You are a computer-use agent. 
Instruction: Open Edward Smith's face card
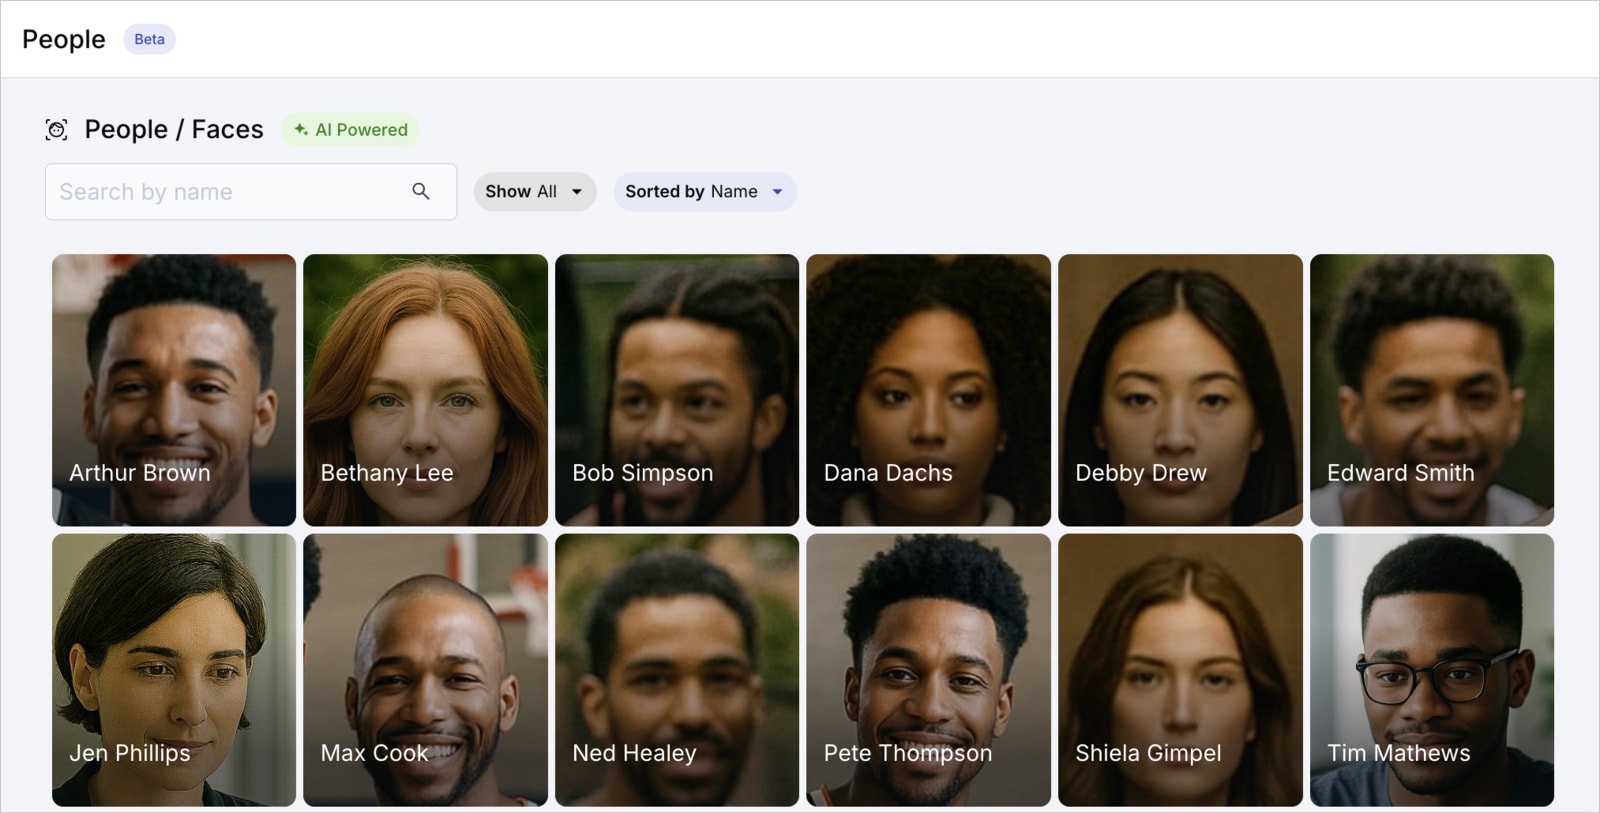click(x=1432, y=390)
